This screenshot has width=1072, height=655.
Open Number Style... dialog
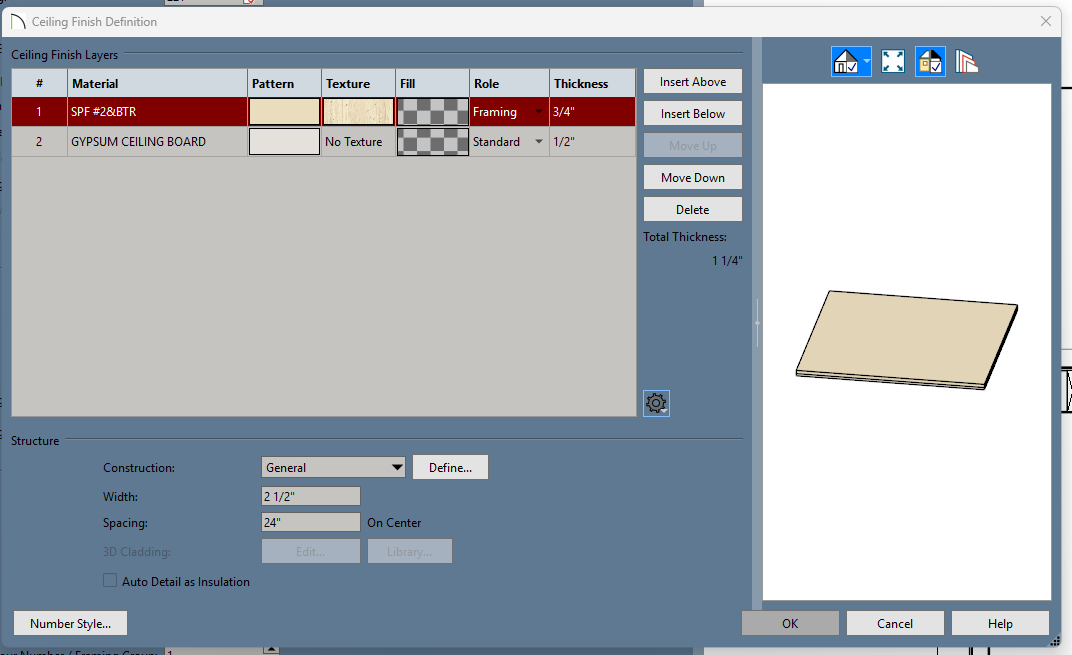click(x=70, y=623)
